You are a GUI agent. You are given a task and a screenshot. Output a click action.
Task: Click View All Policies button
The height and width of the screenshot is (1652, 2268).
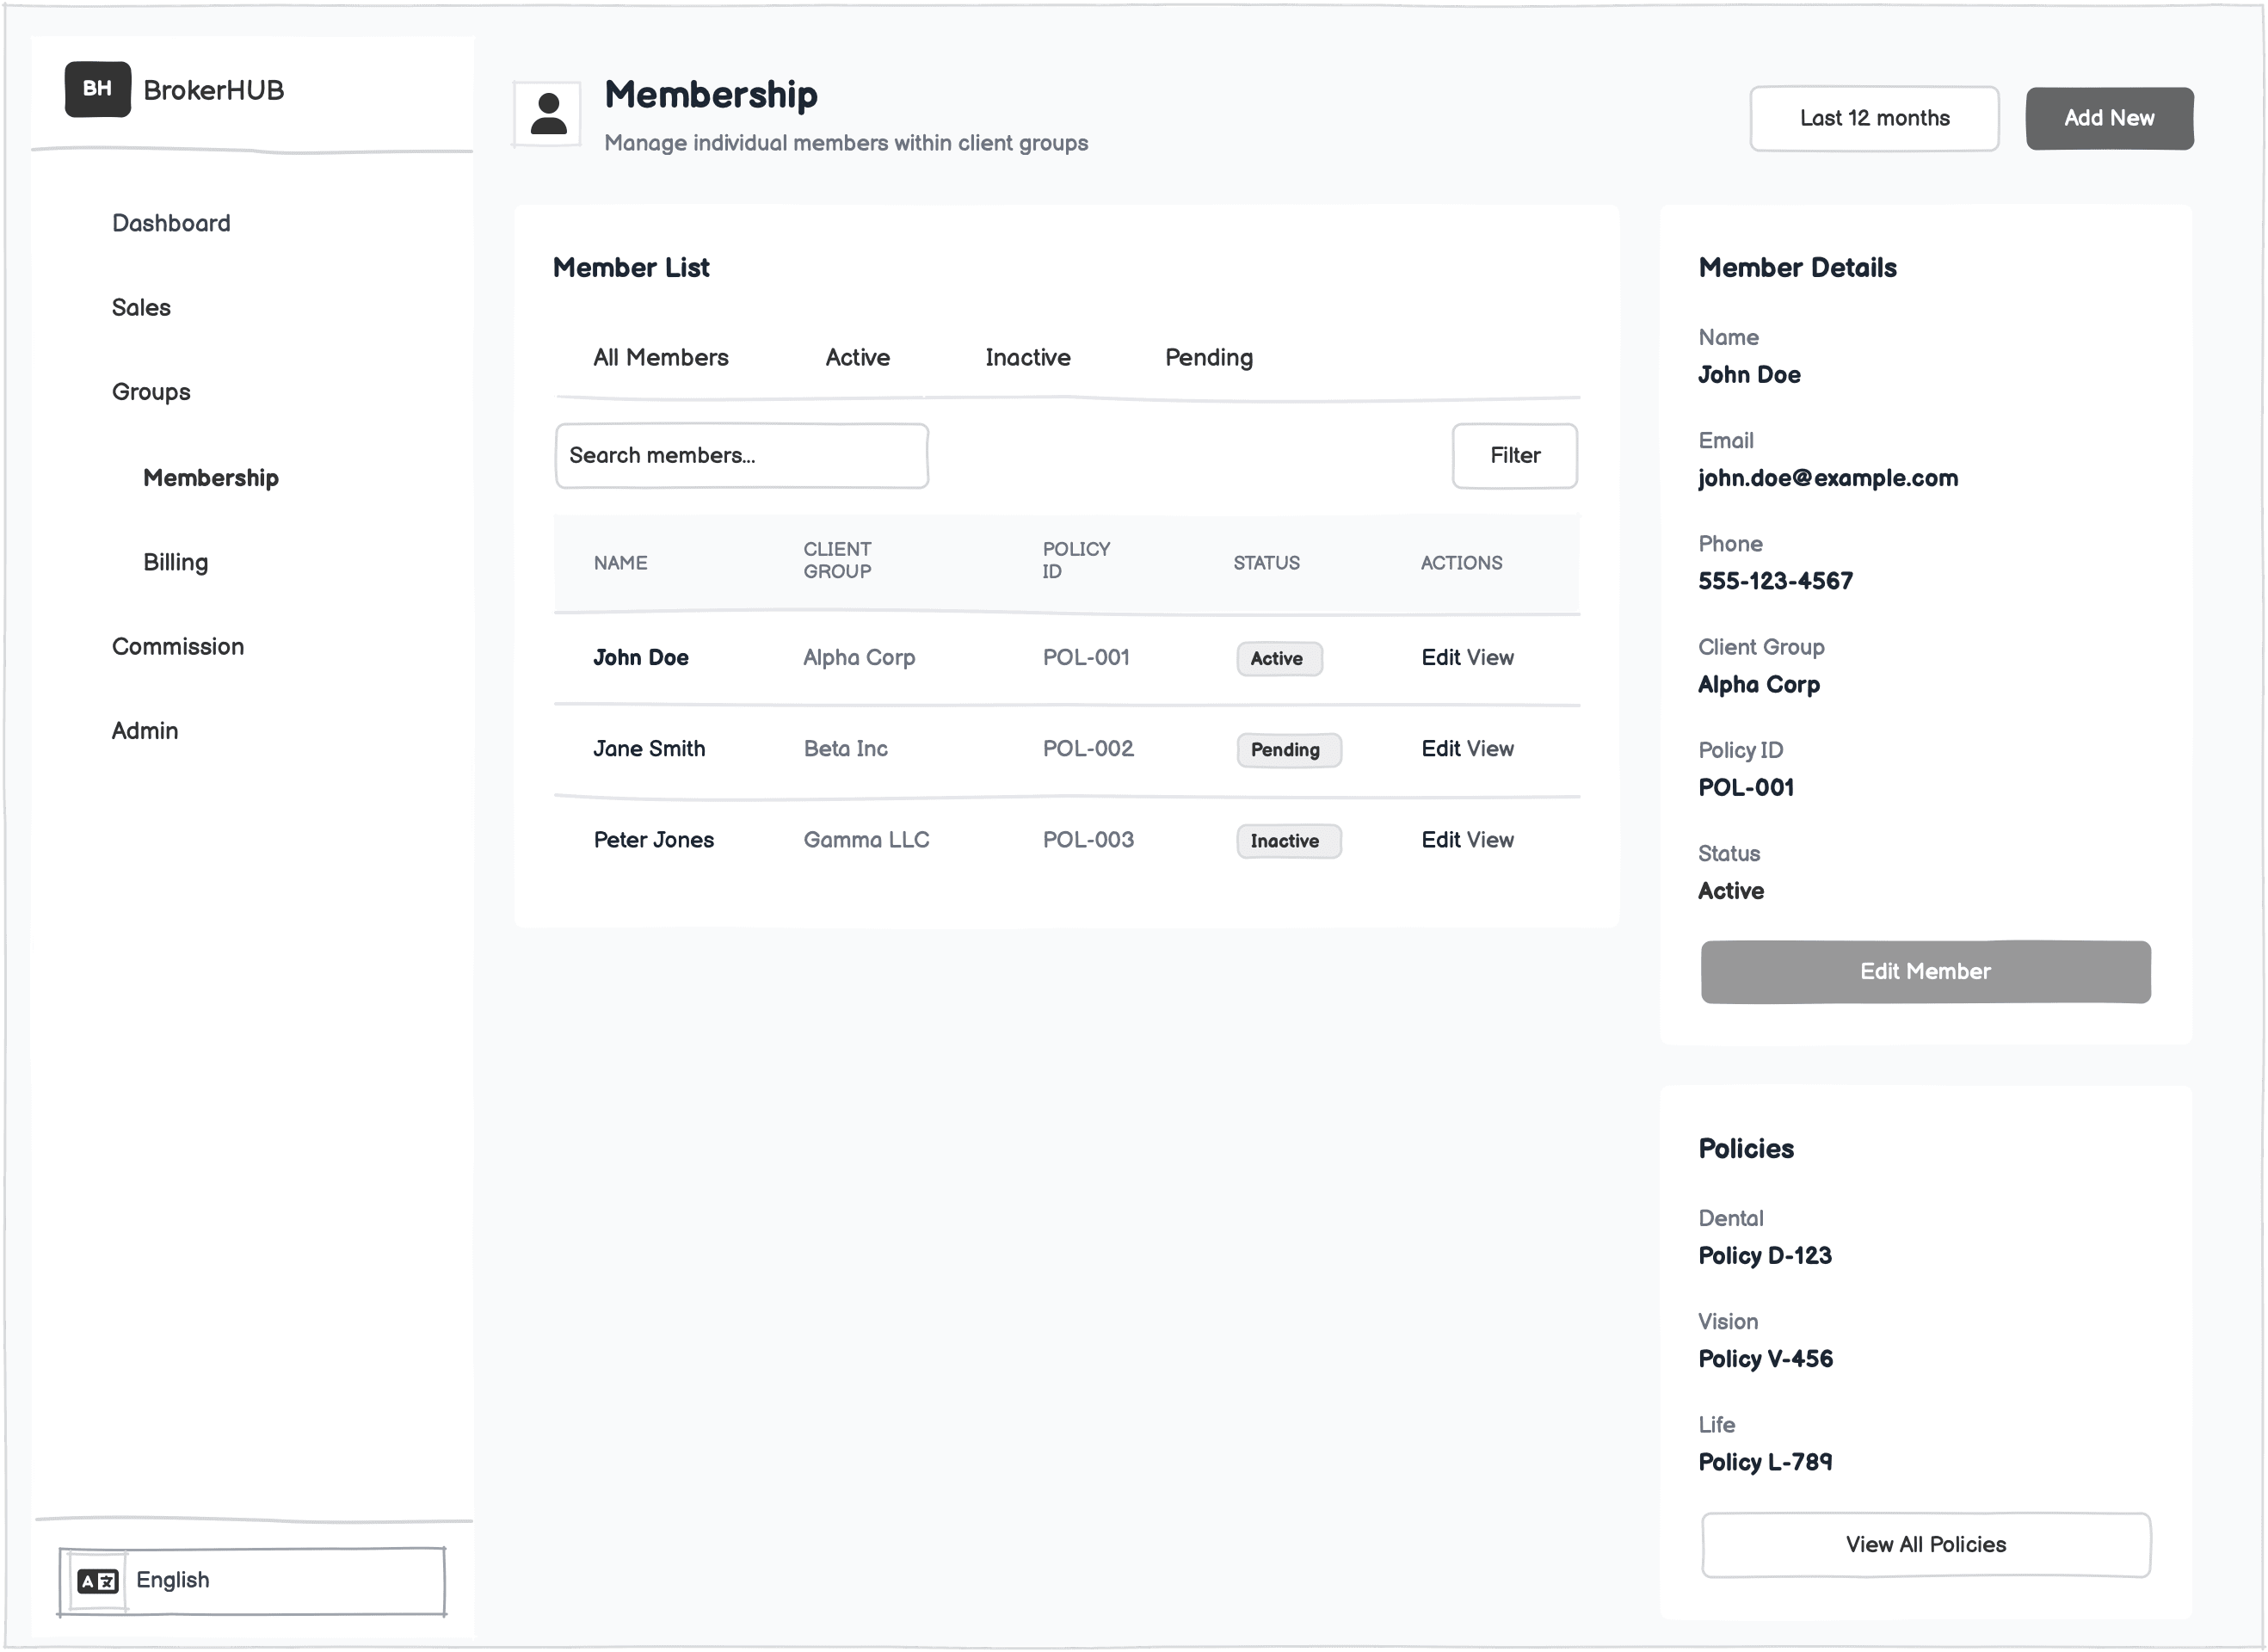coord(1924,1544)
